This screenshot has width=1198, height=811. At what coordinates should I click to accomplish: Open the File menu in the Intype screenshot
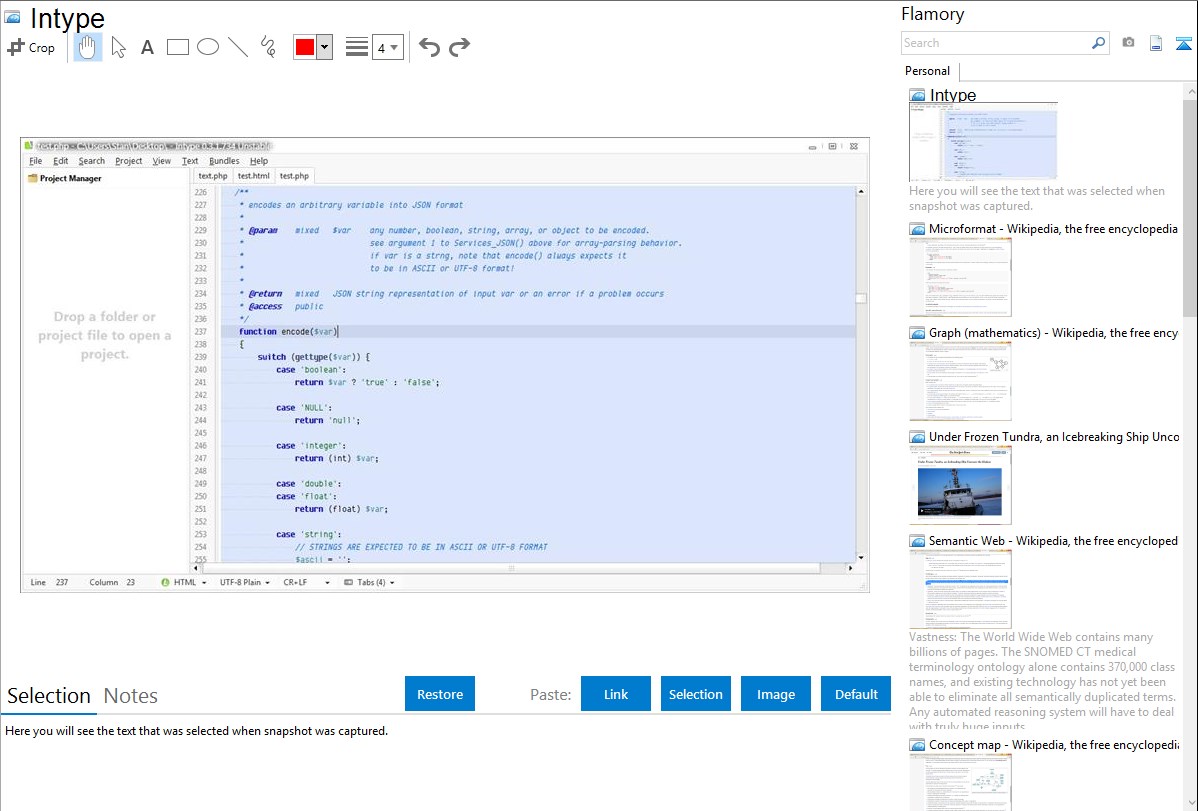(x=36, y=161)
